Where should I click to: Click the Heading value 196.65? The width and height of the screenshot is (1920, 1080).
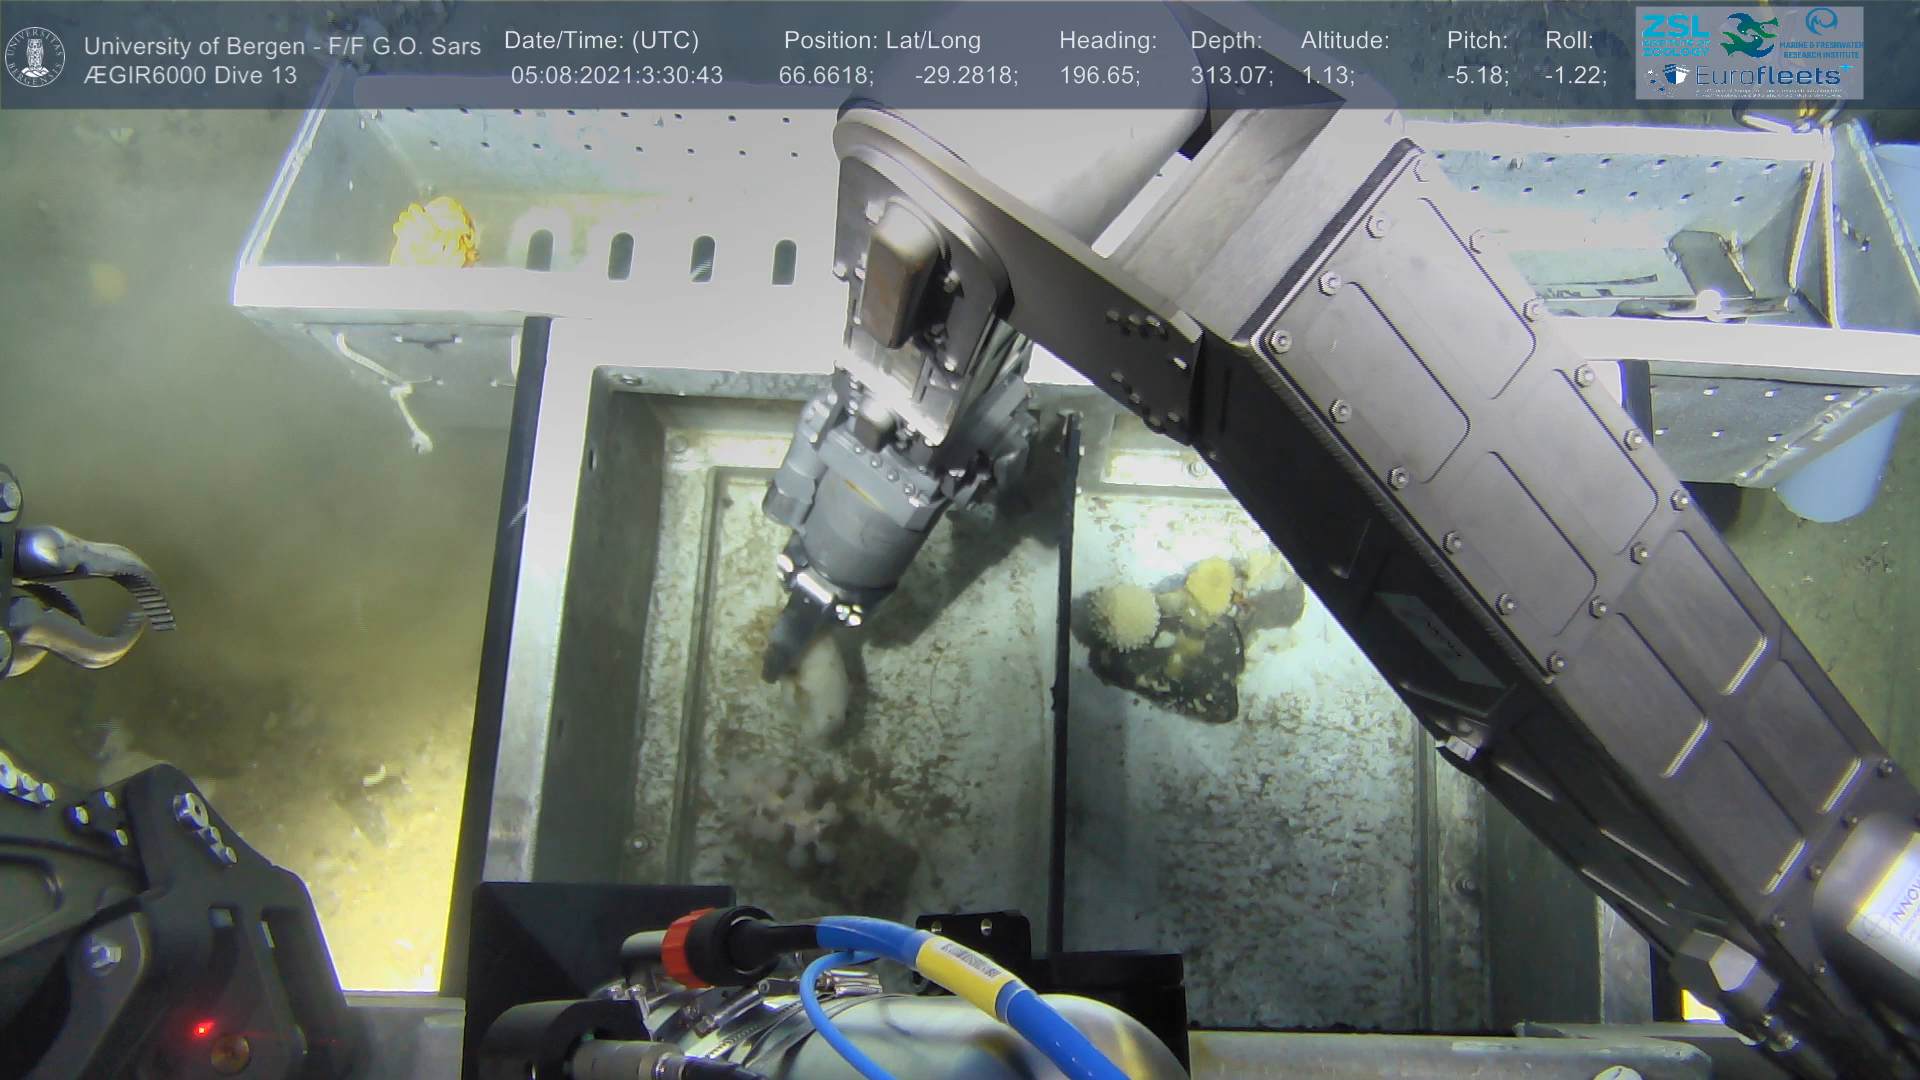(x=1099, y=76)
